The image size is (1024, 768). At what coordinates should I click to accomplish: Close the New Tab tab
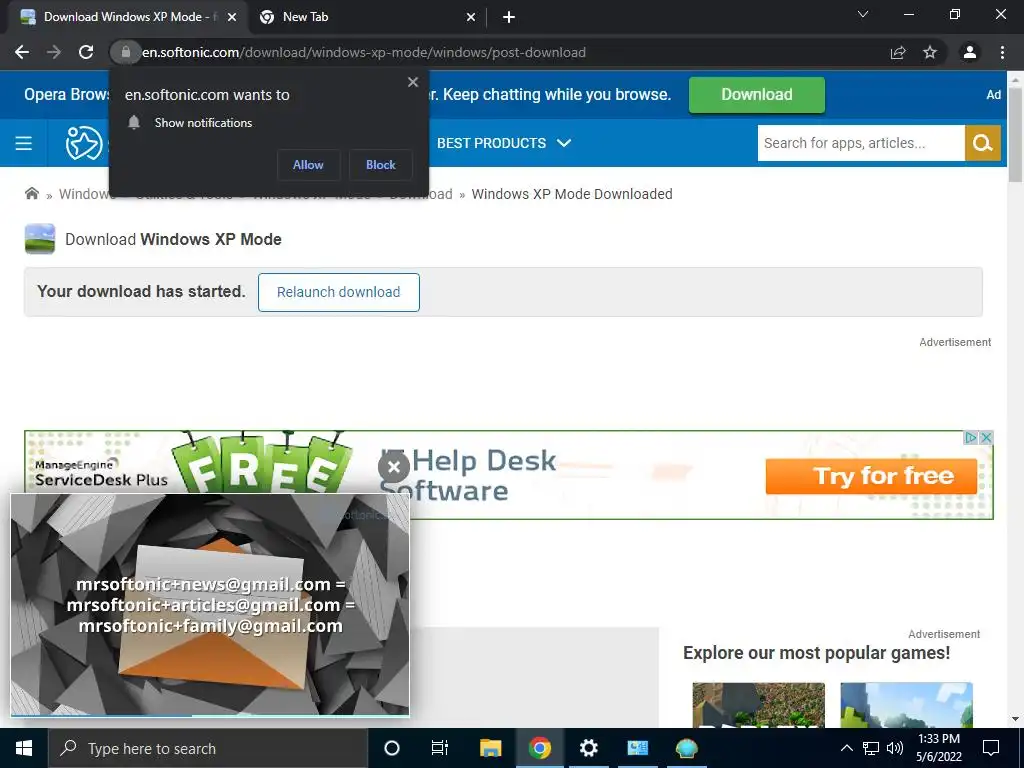[x=471, y=18]
